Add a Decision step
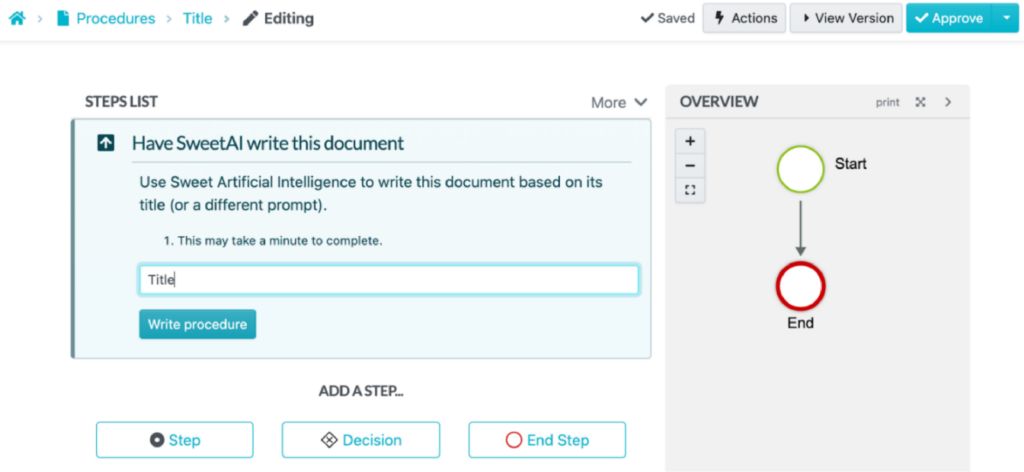Viewport: 1024px width, 472px height. point(360,440)
